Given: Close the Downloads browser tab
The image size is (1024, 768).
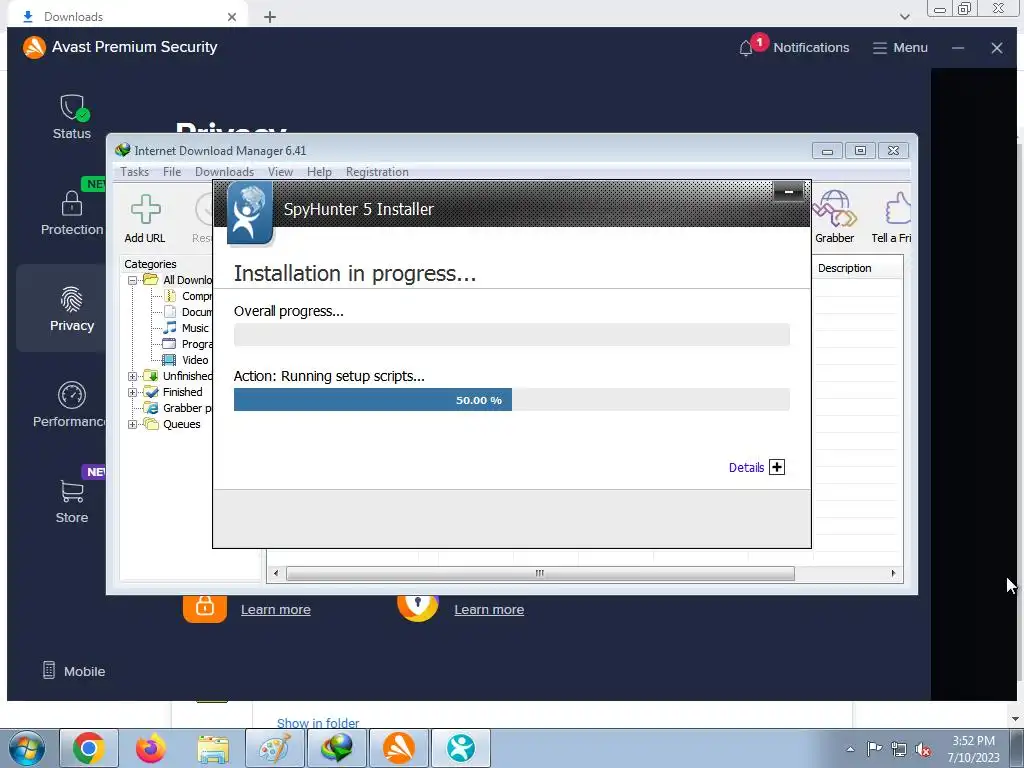Looking at the screenshot, I should [232, 17].
